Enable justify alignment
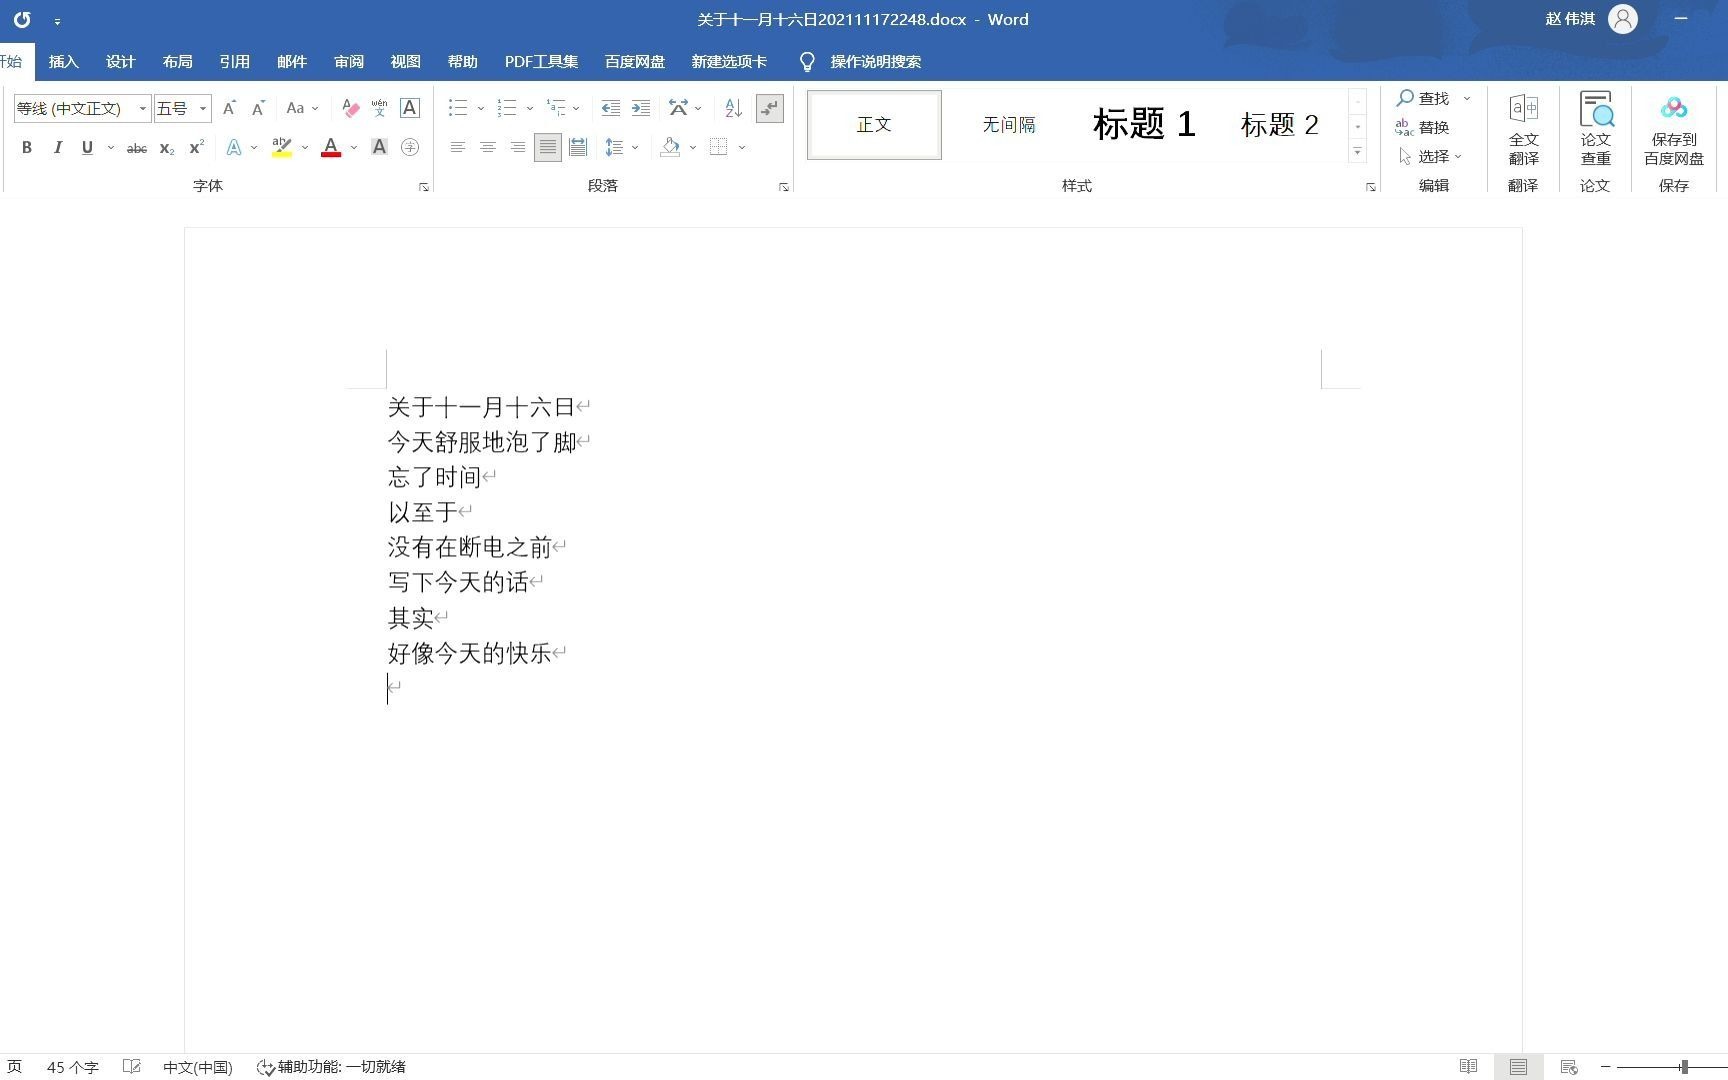This screenshot has width=1728, height=1080. click(547, 147)
